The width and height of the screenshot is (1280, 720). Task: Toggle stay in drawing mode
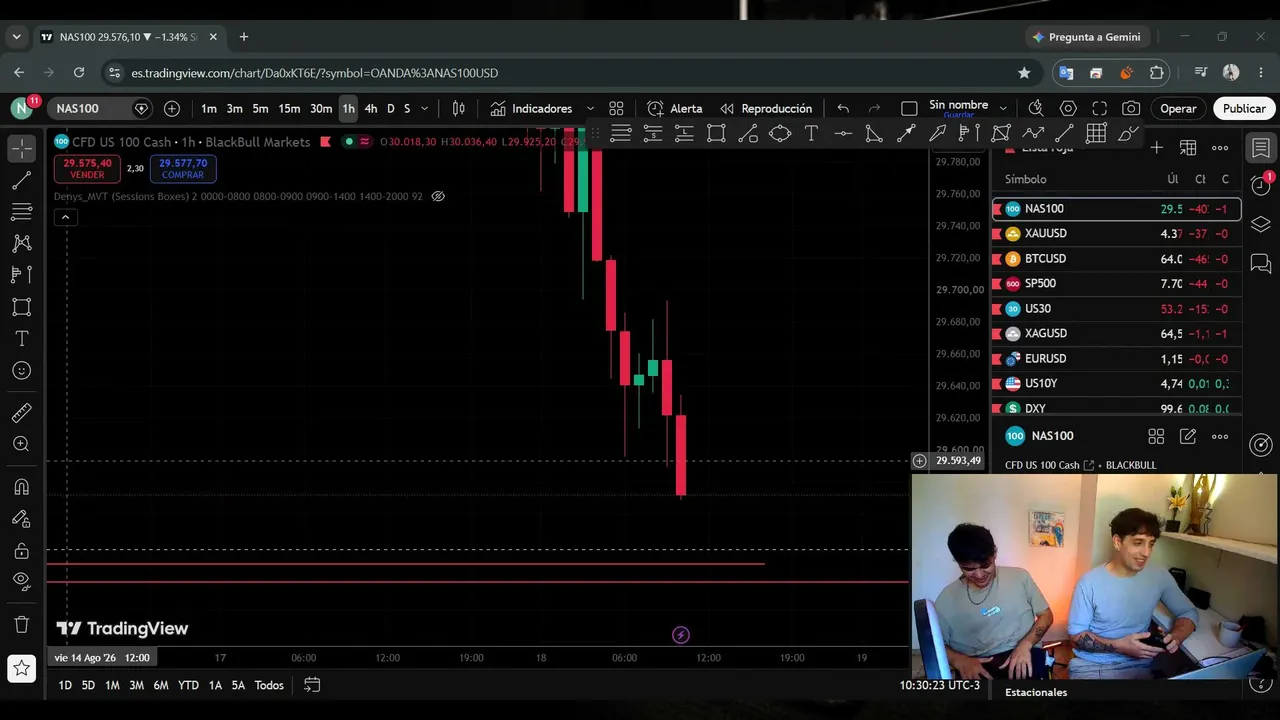coord(21,519)
